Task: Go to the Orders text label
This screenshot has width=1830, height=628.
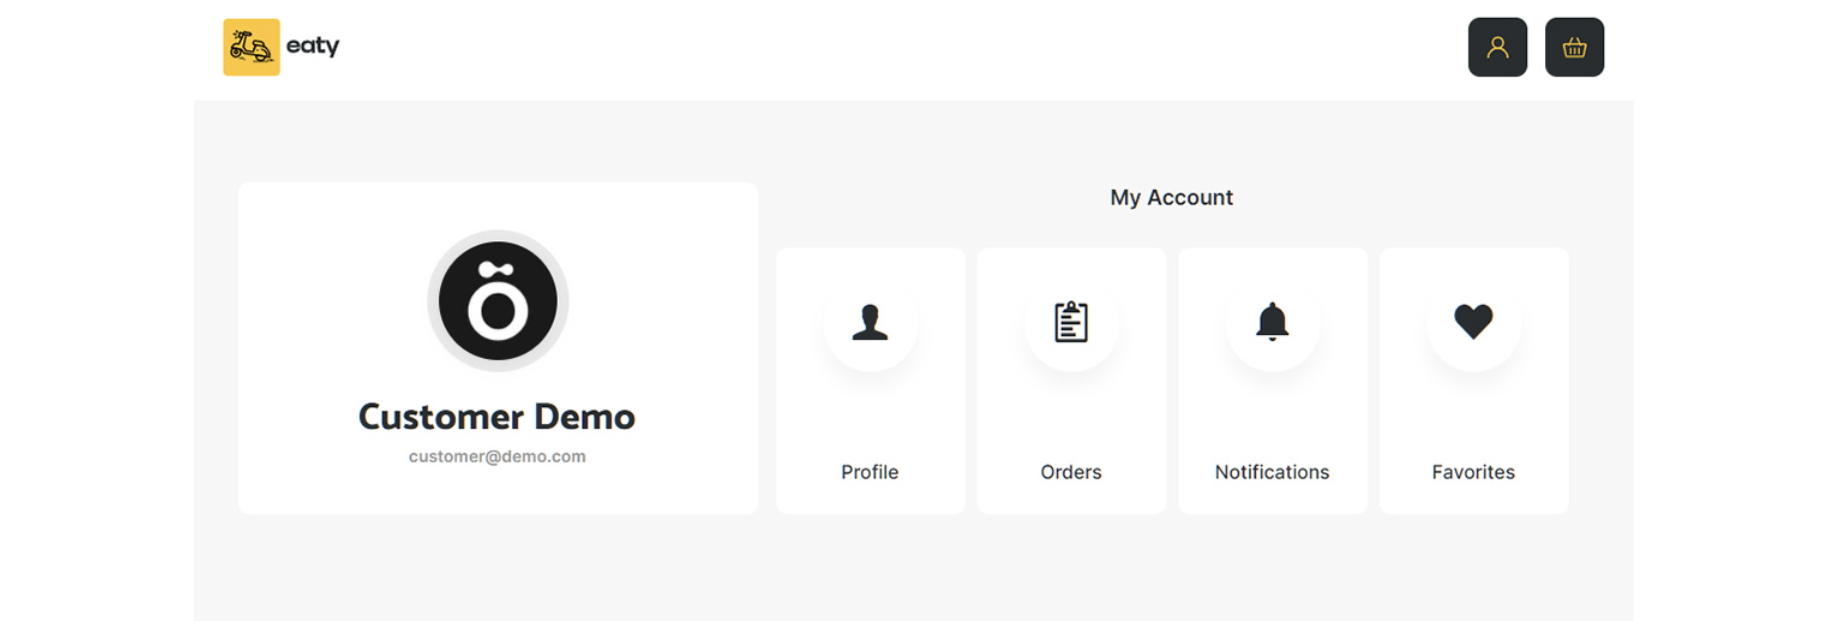Action: tap(1071, 472)
